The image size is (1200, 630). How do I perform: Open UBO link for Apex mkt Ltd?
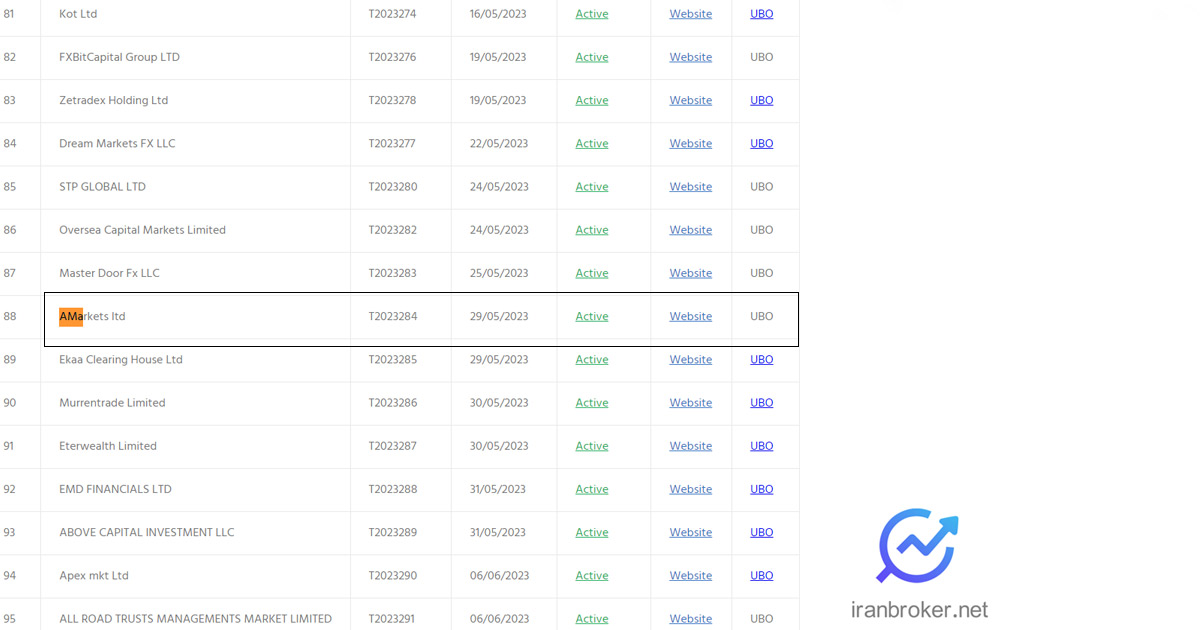pos(762,575)
